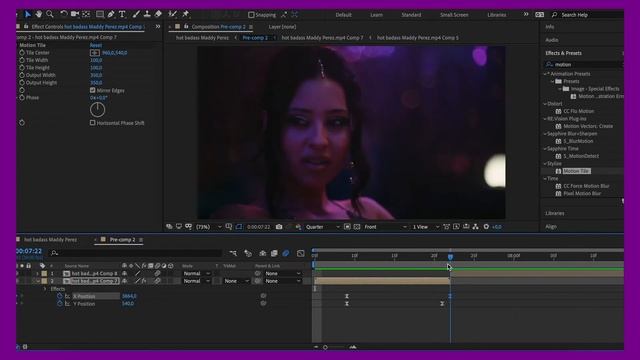The height and width of the screenshot is (360, 640).
Task: Open the Front view dropdown
Action: [x=385, y=227]
